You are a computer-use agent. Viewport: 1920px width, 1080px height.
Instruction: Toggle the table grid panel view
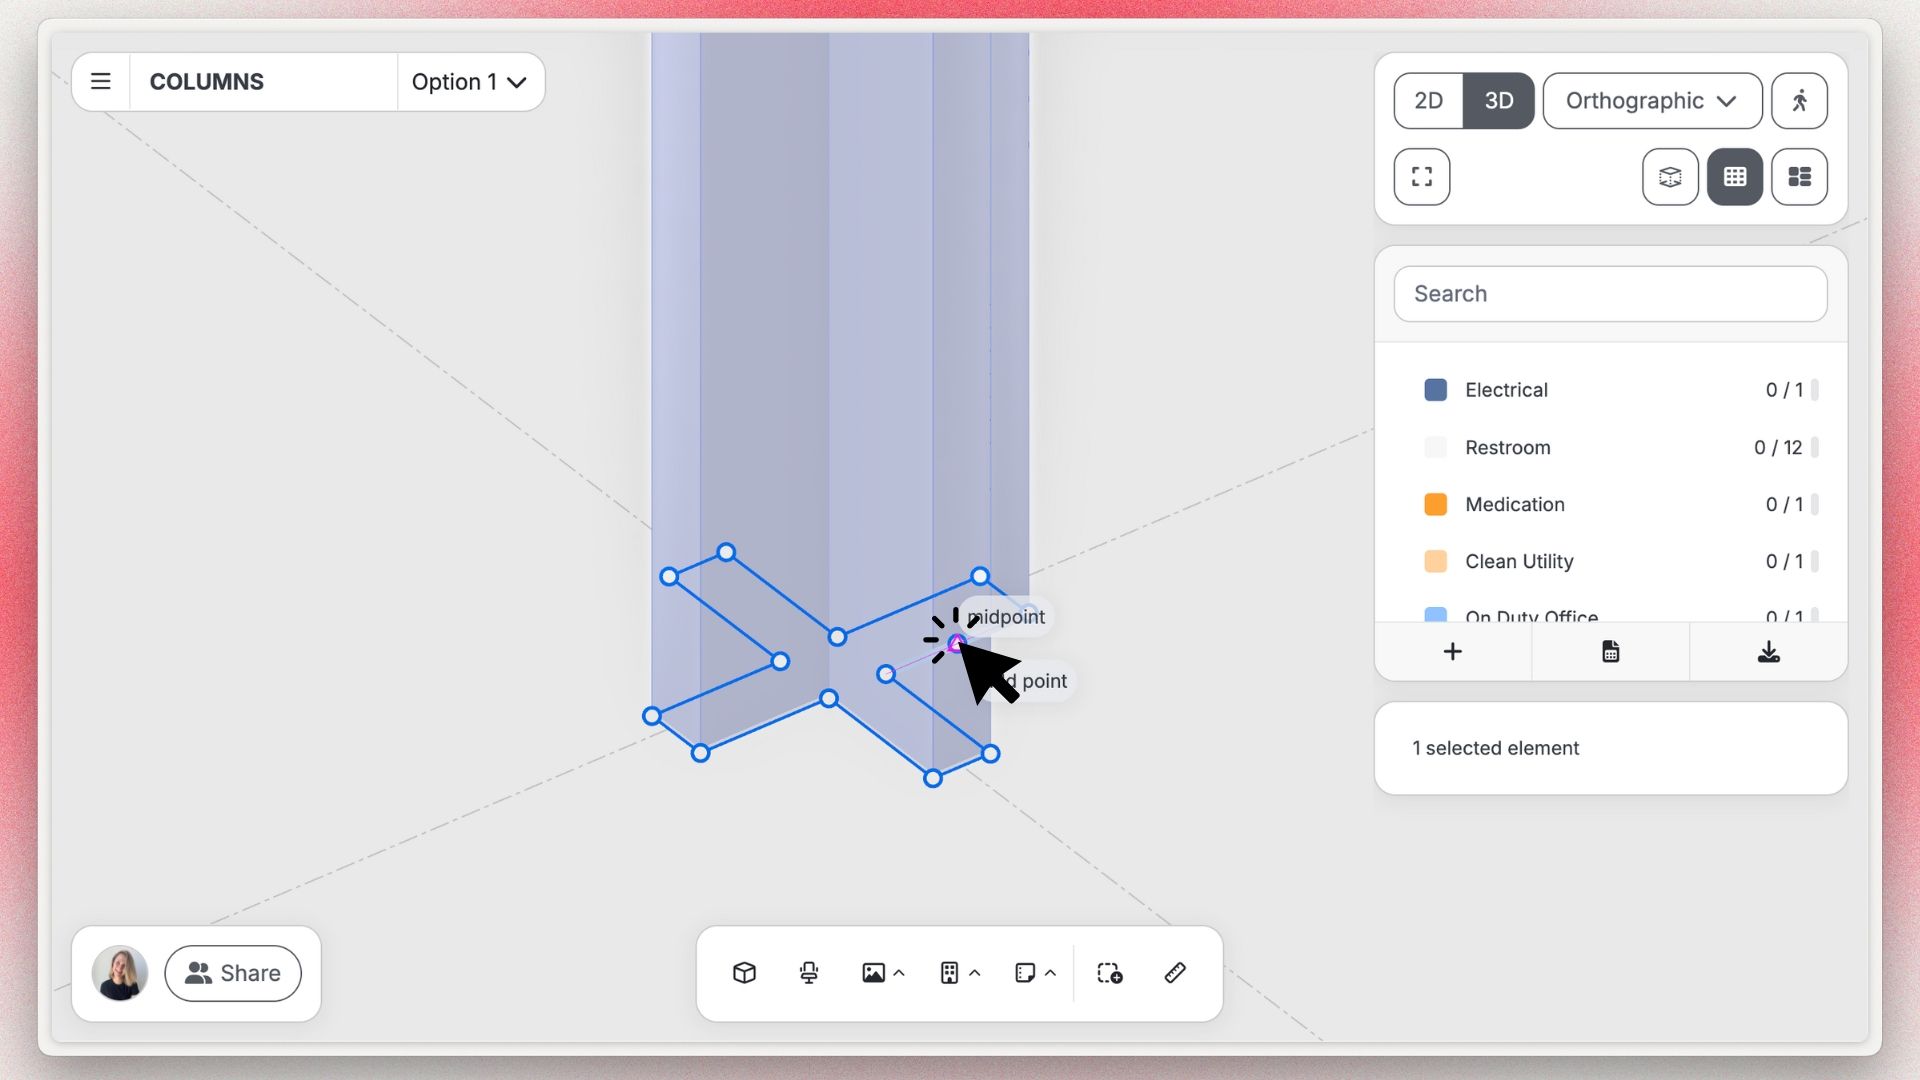1734,177
